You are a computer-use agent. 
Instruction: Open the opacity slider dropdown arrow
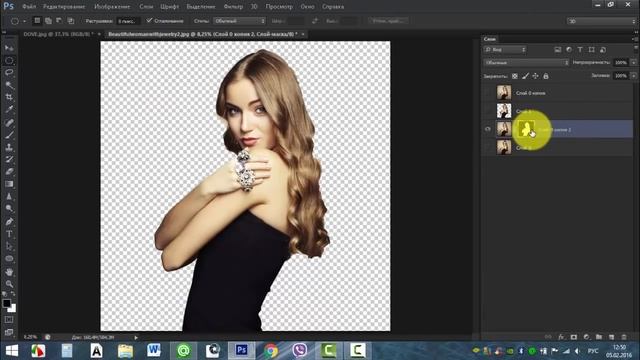(633, 62)
